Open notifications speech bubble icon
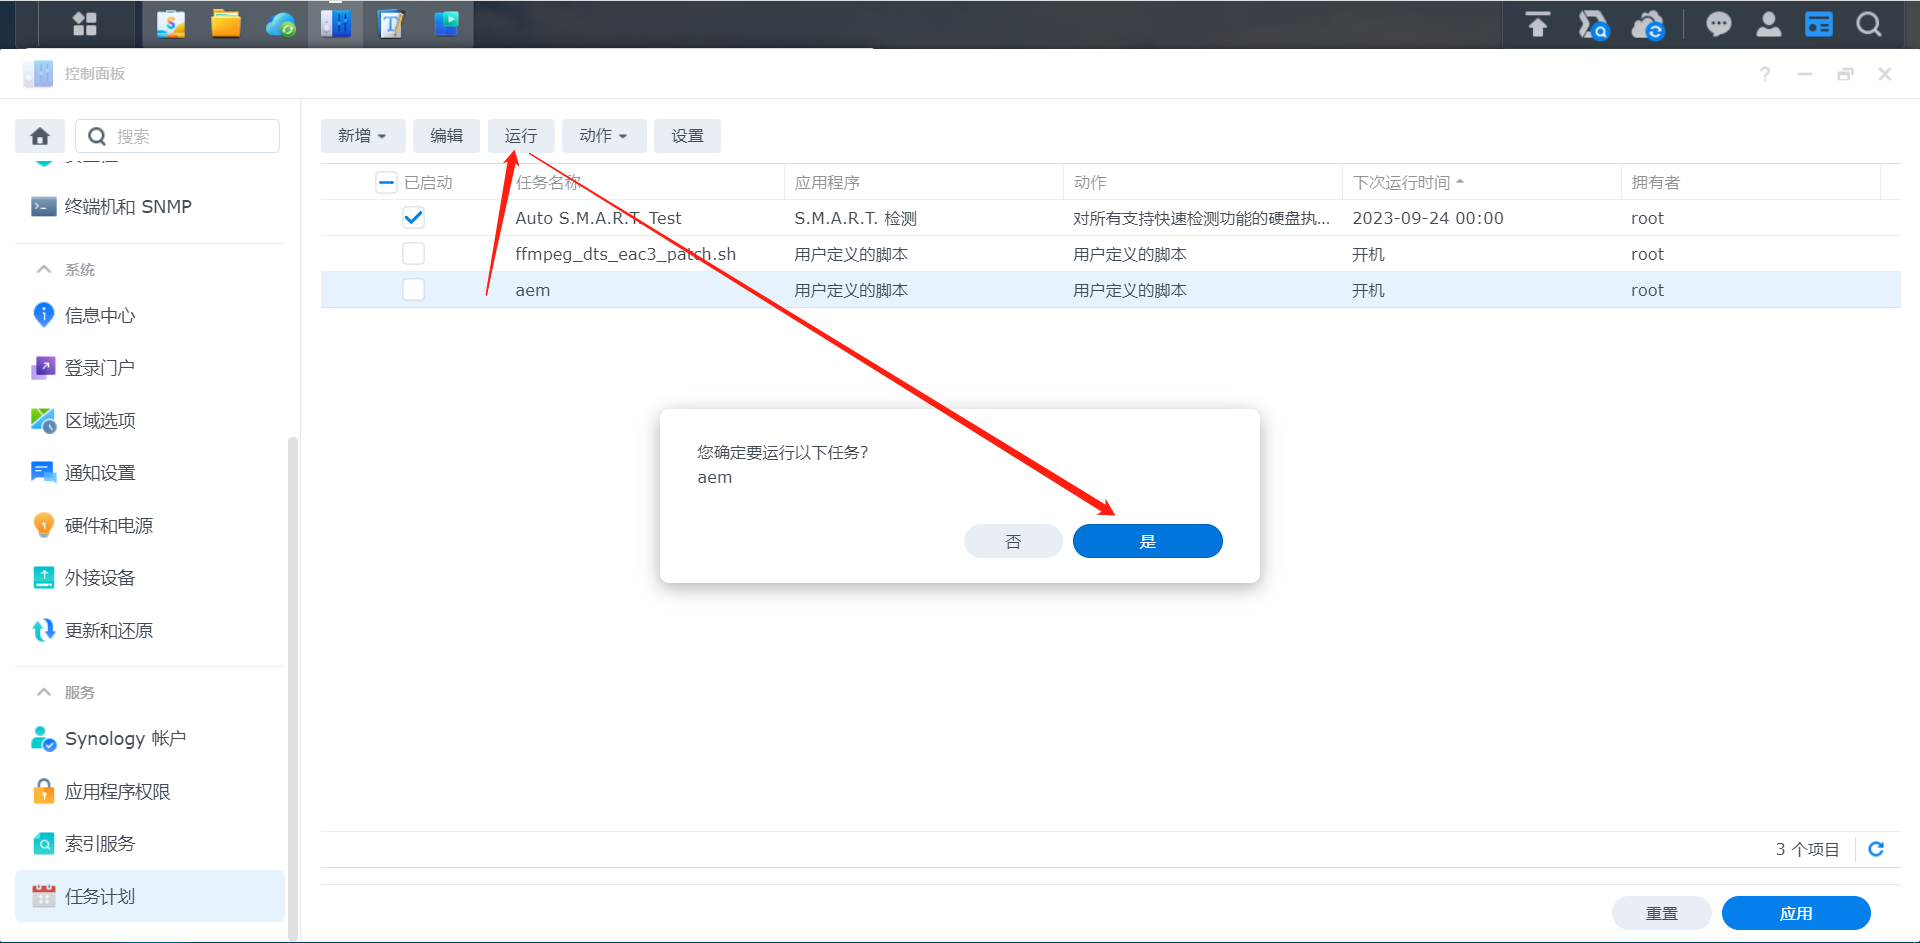Image resolution: width=1920 pixels, height=943 pixels. tap(1719, 24)
